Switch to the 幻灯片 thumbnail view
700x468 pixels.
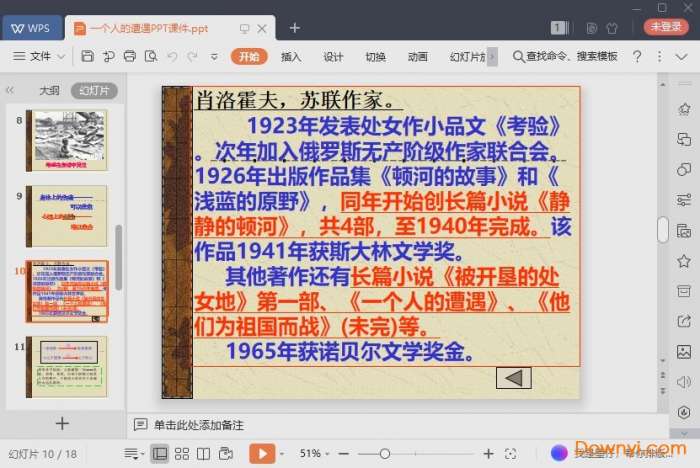pos(94,91)
